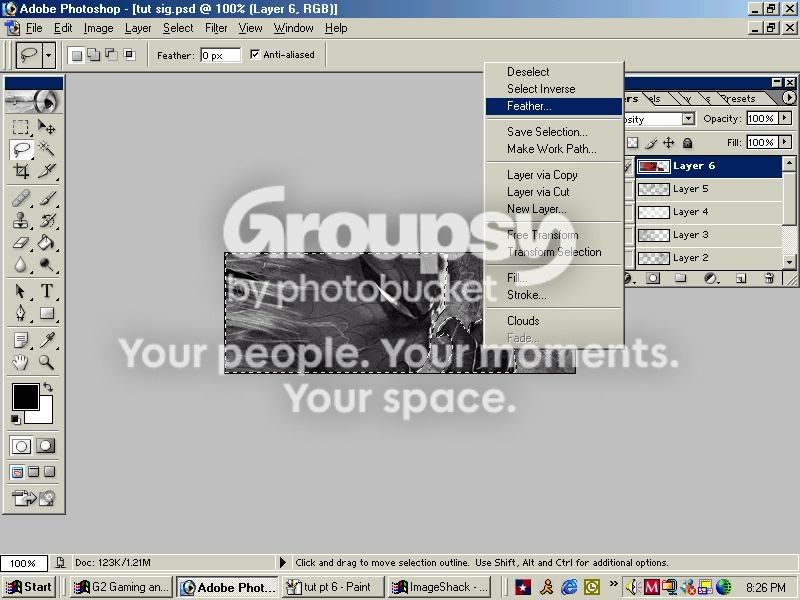Select the Move tool

coord(46,127)
